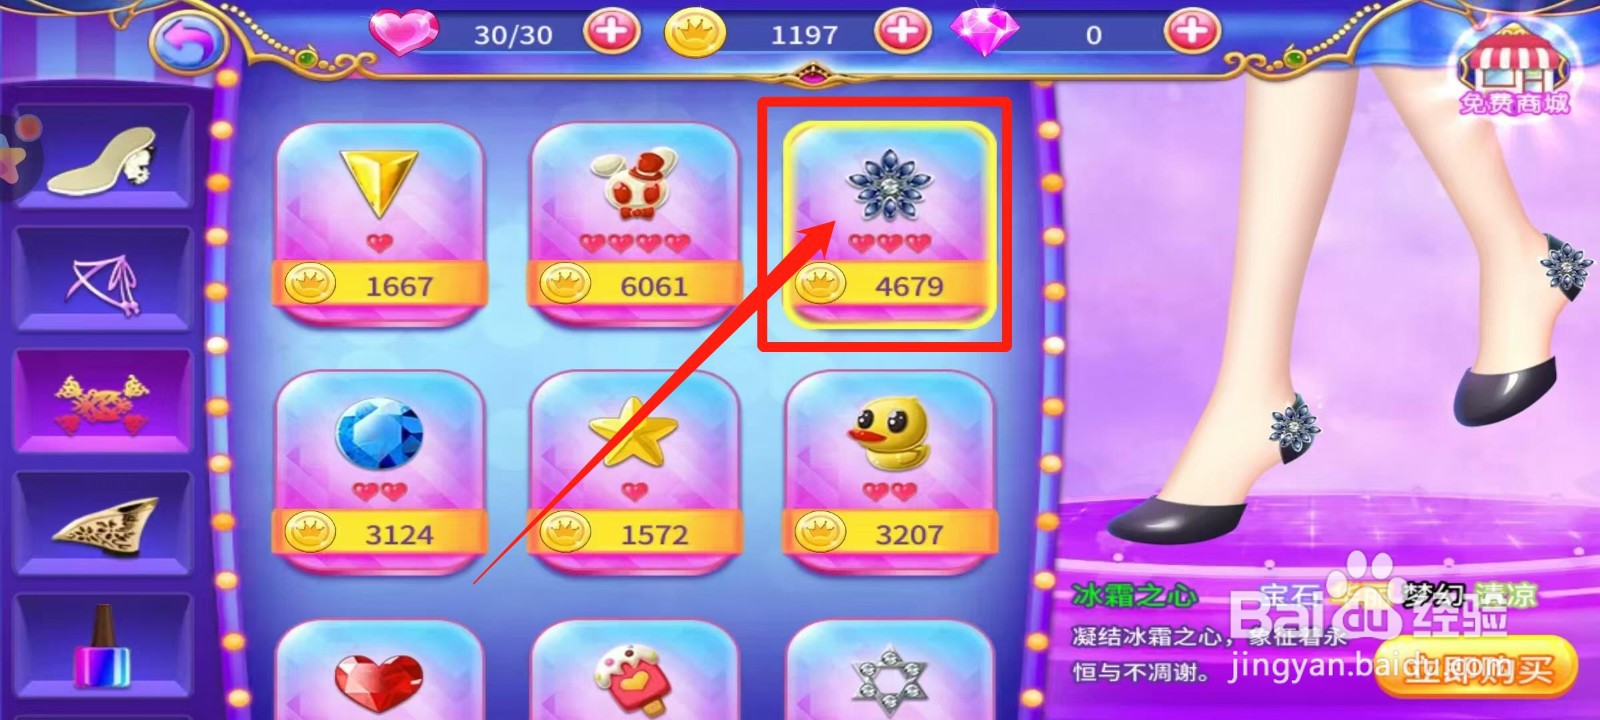1600x720 pixels.
Task: Select the ribbon ankle strap category
Action: (102, 279)
